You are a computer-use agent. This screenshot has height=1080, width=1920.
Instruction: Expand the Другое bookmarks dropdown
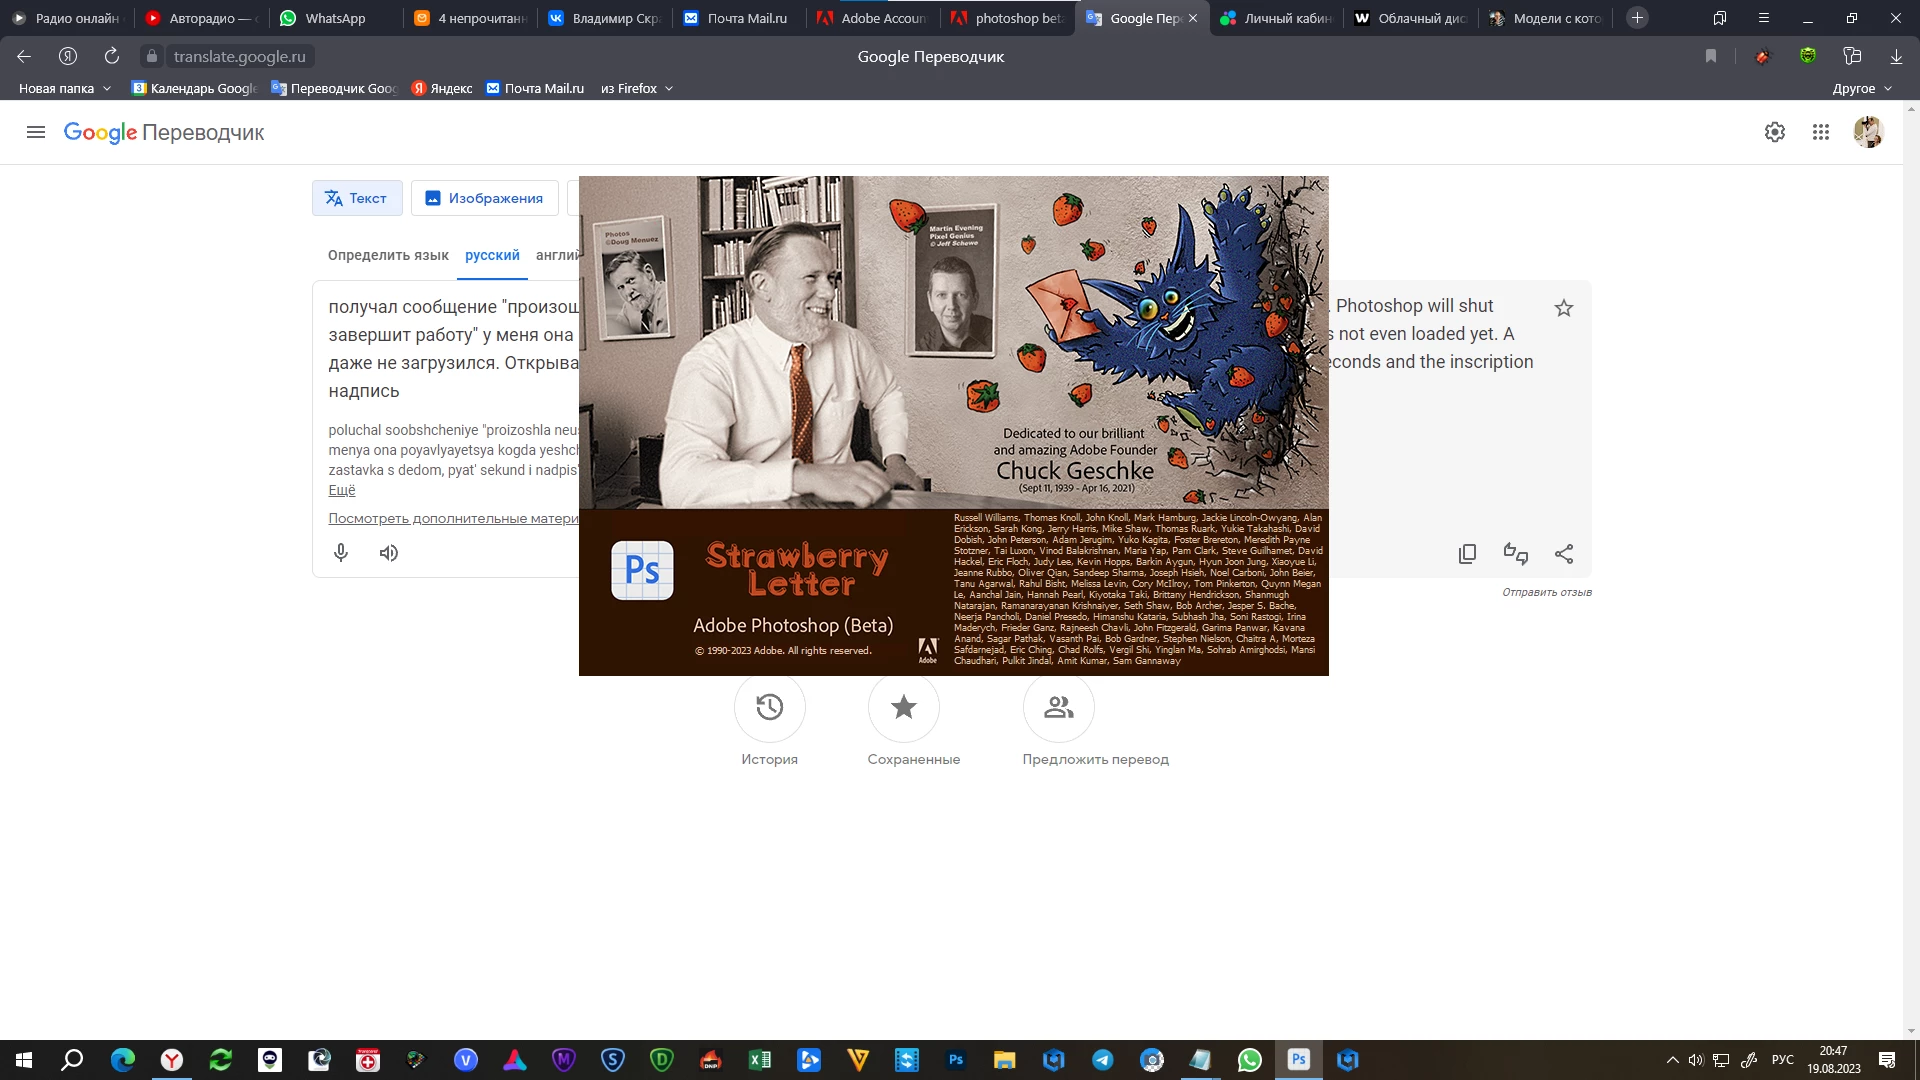click(1862, 88)
